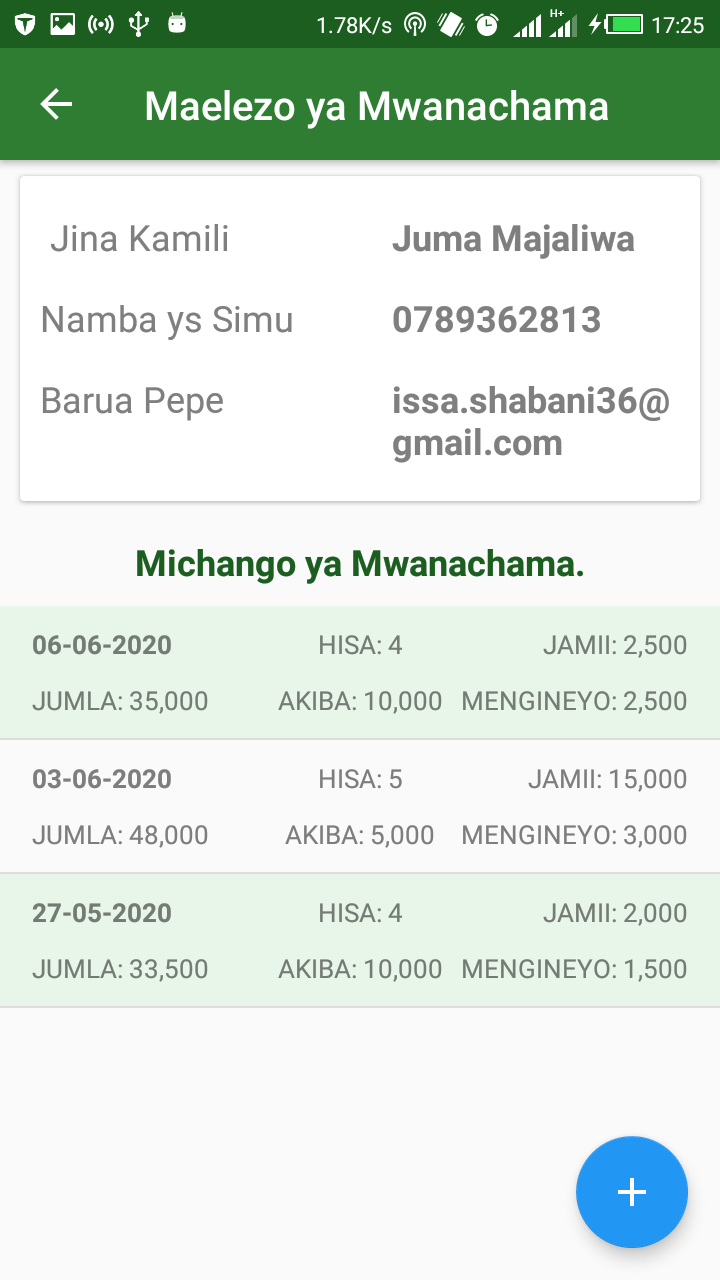Tap the battery icon in status bar
This screenshot has width=720, height=1280.
point(625,24)
